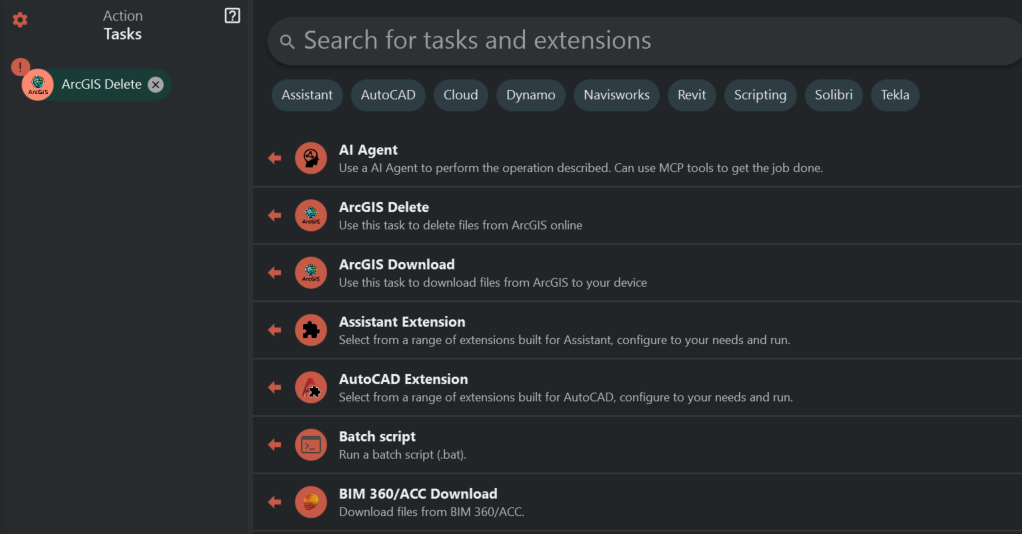Add ArcGIS Delete using its left arrow
Image resolution: width=1022 pixels, height=534 pixels.
[274, 216]
